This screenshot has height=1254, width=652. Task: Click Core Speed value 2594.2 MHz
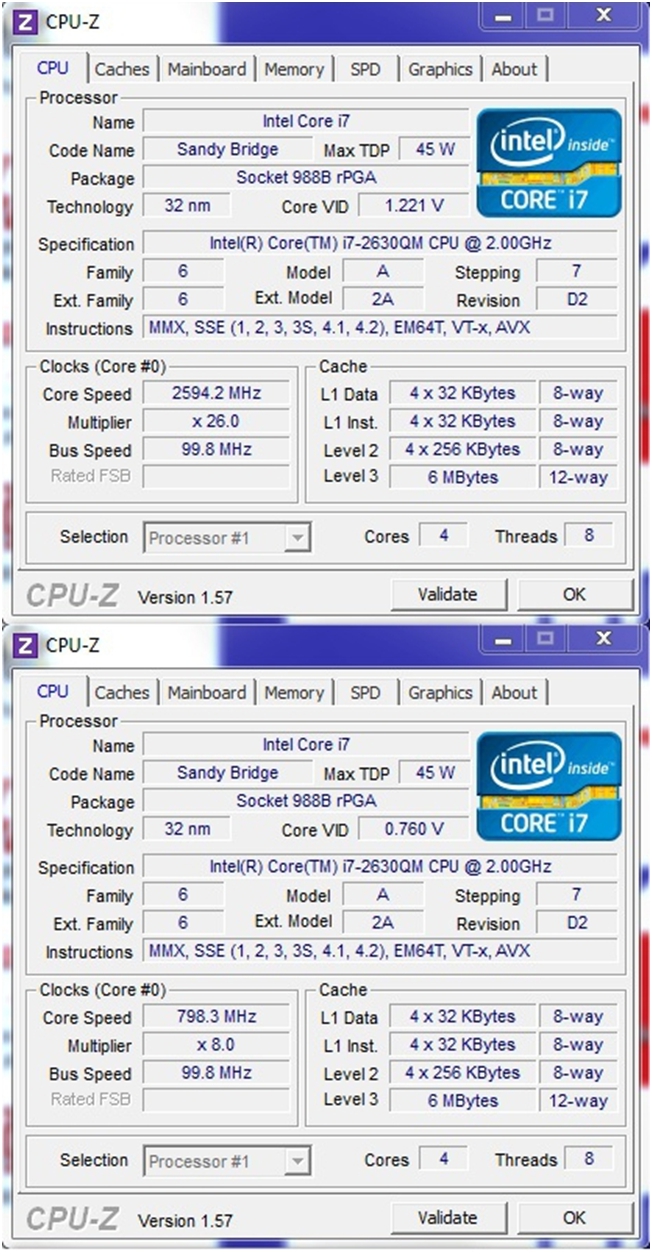[x=217, y=393]
